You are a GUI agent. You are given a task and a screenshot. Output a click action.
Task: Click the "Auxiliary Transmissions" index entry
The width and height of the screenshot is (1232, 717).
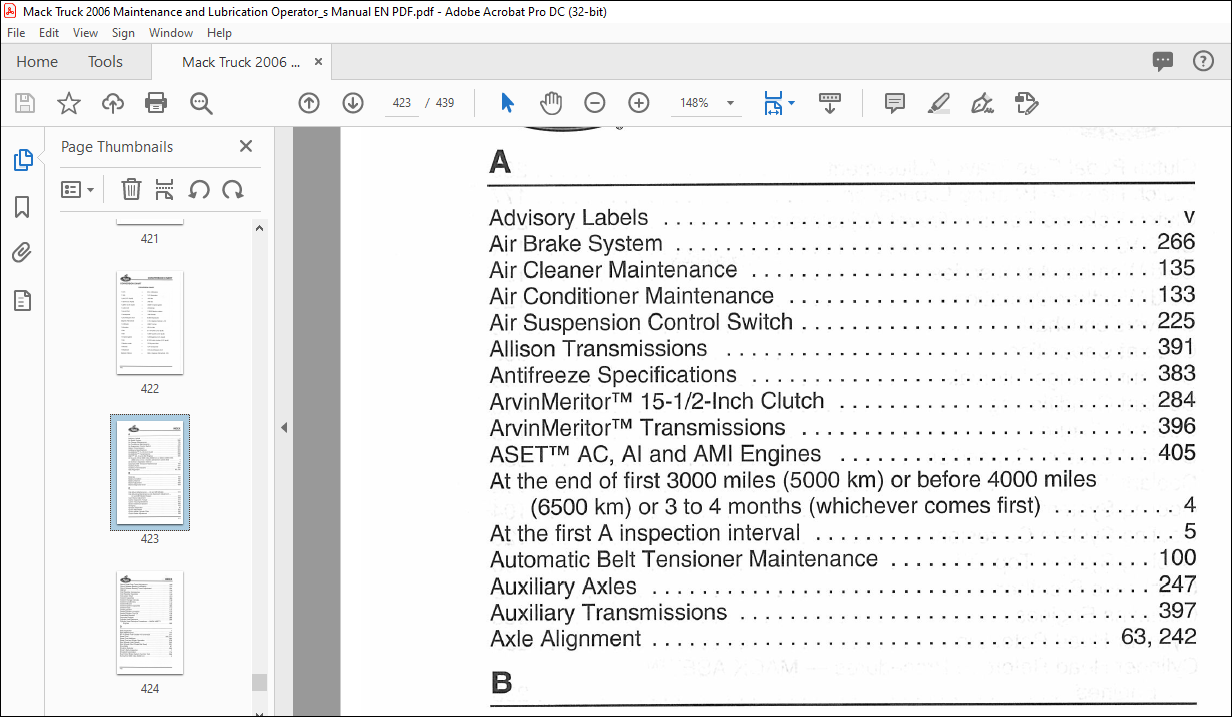pyautogui.click(x=608, y=612)
